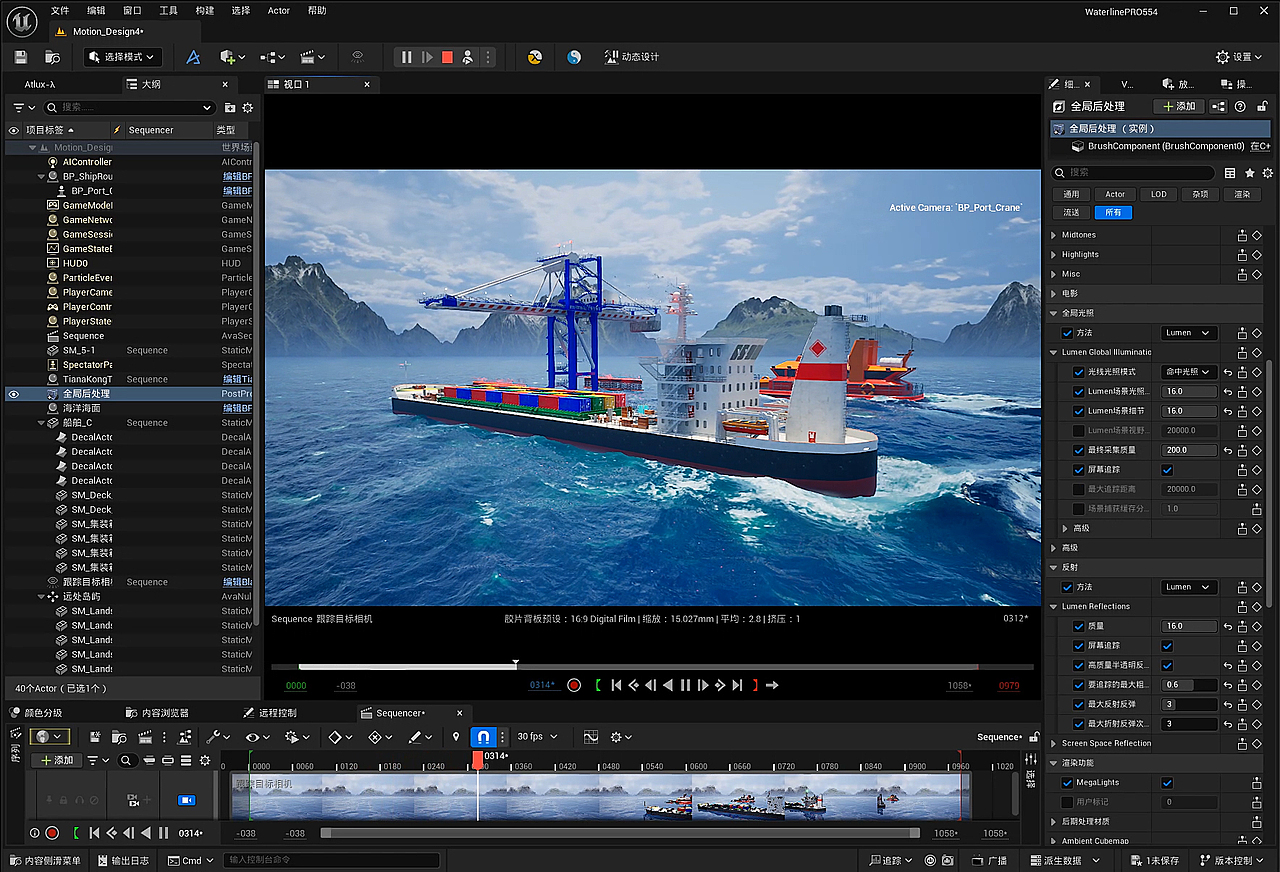Open the 内容侧滑菜单 content drawer
This screenshot has height=872, width=1280.
pyautogui.click(x=46, y=860)
